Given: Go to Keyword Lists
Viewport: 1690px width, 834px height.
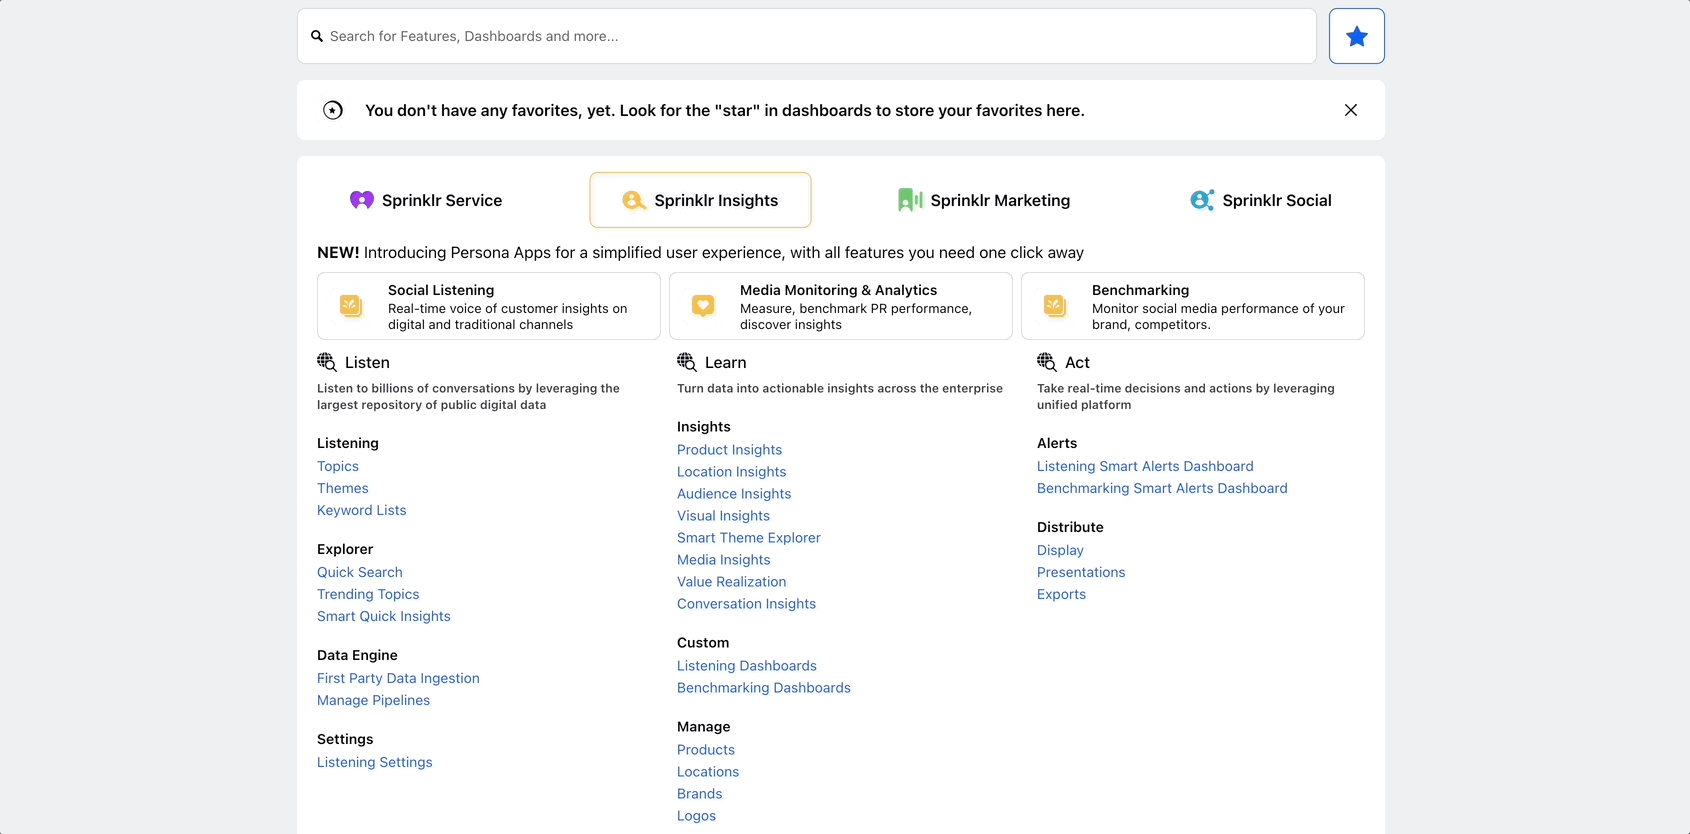Looking at the screenshot, I should [x=362, y=510].
